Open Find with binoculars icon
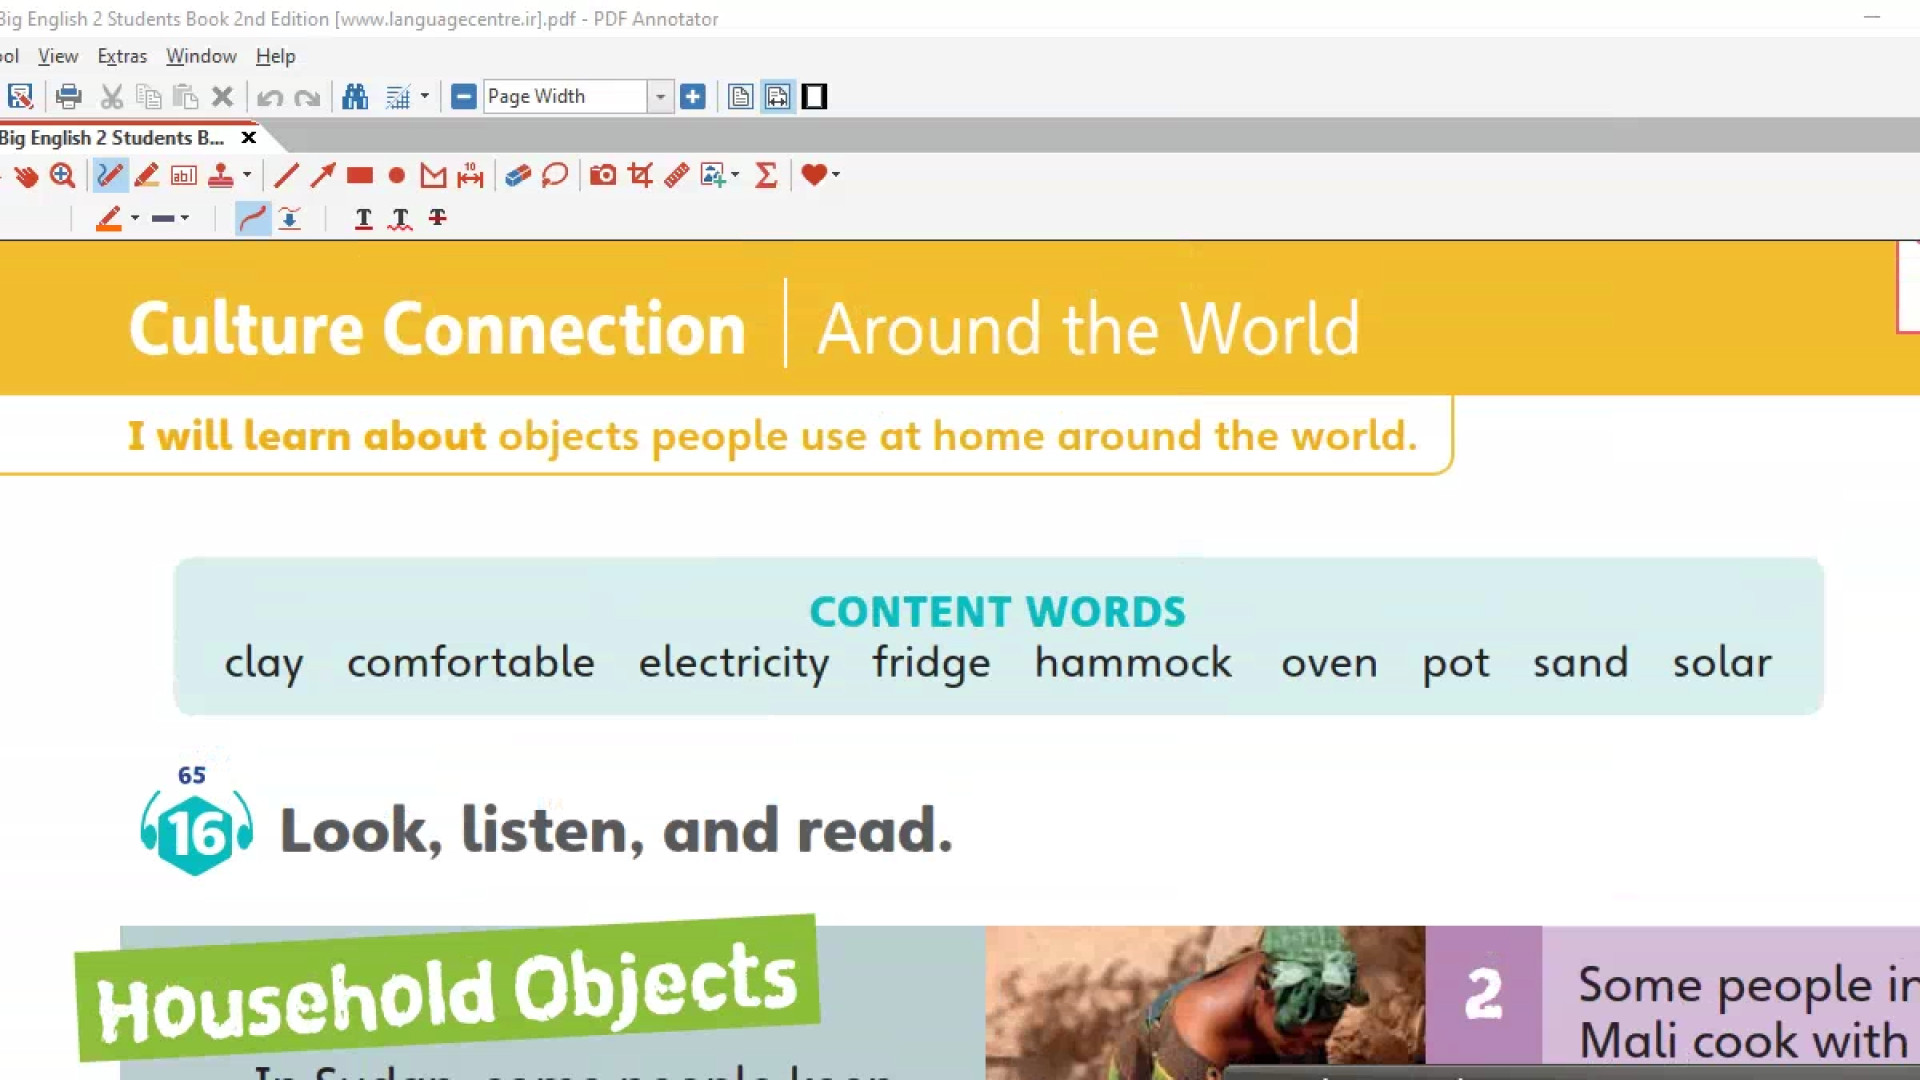This screenshot has width=1920, height=1080. pyautogui.click(x=355, y=97)
